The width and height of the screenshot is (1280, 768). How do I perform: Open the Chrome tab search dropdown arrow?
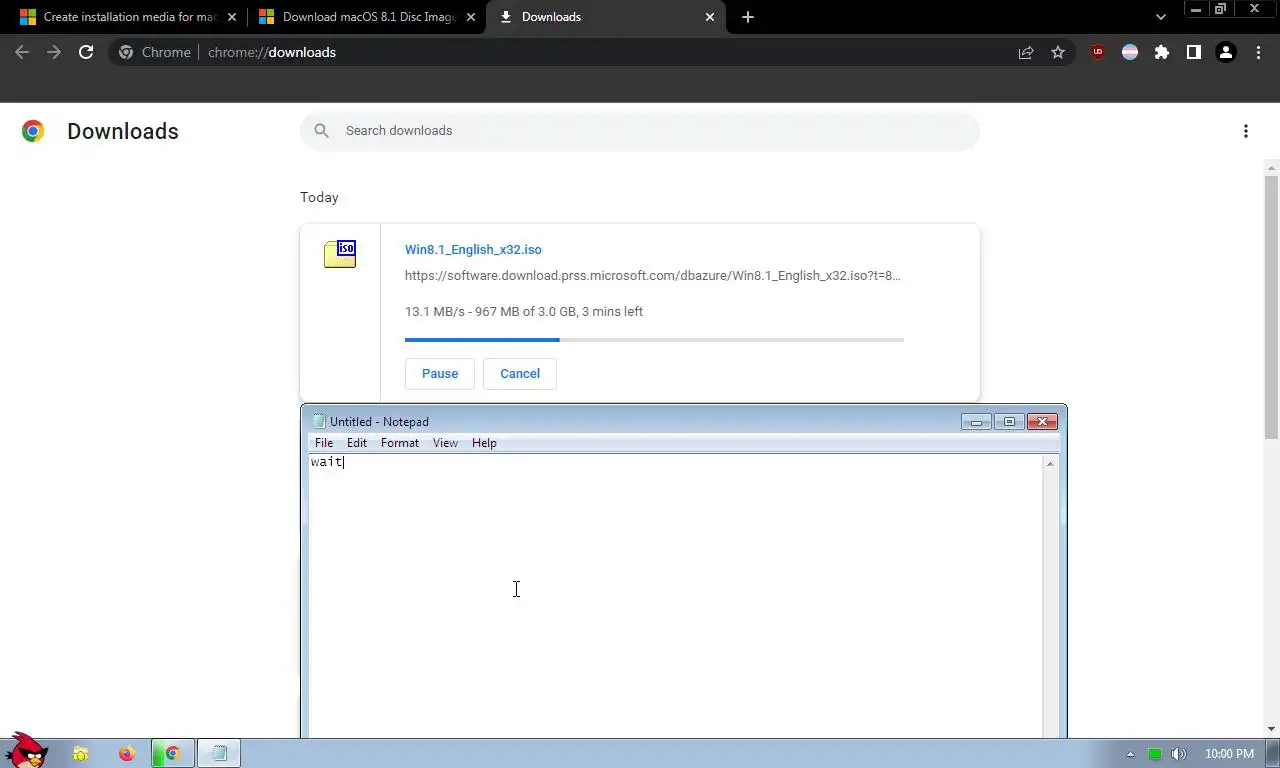[x=1161, y=17]
